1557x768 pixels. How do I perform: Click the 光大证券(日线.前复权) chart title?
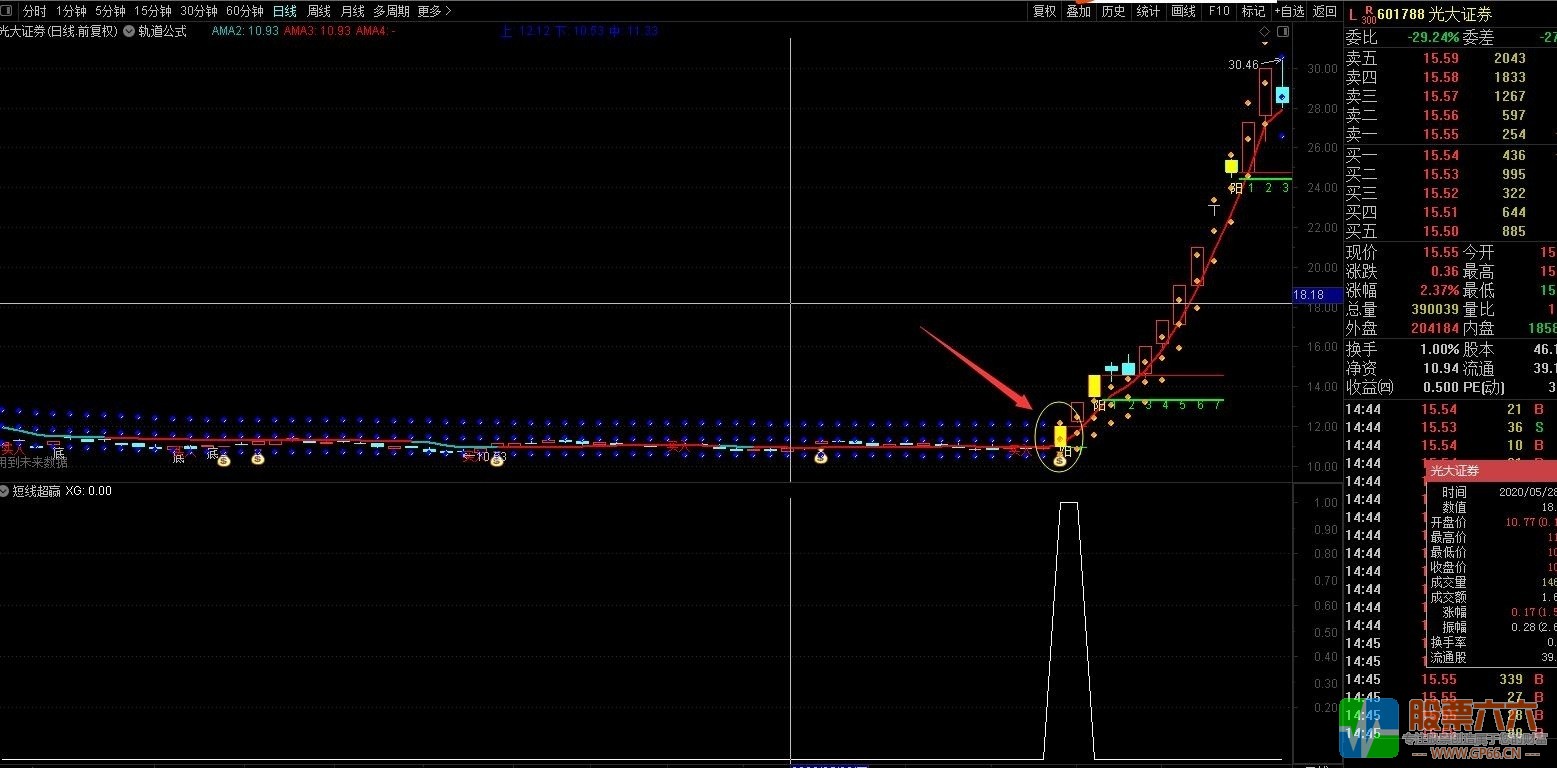[59, 31]
